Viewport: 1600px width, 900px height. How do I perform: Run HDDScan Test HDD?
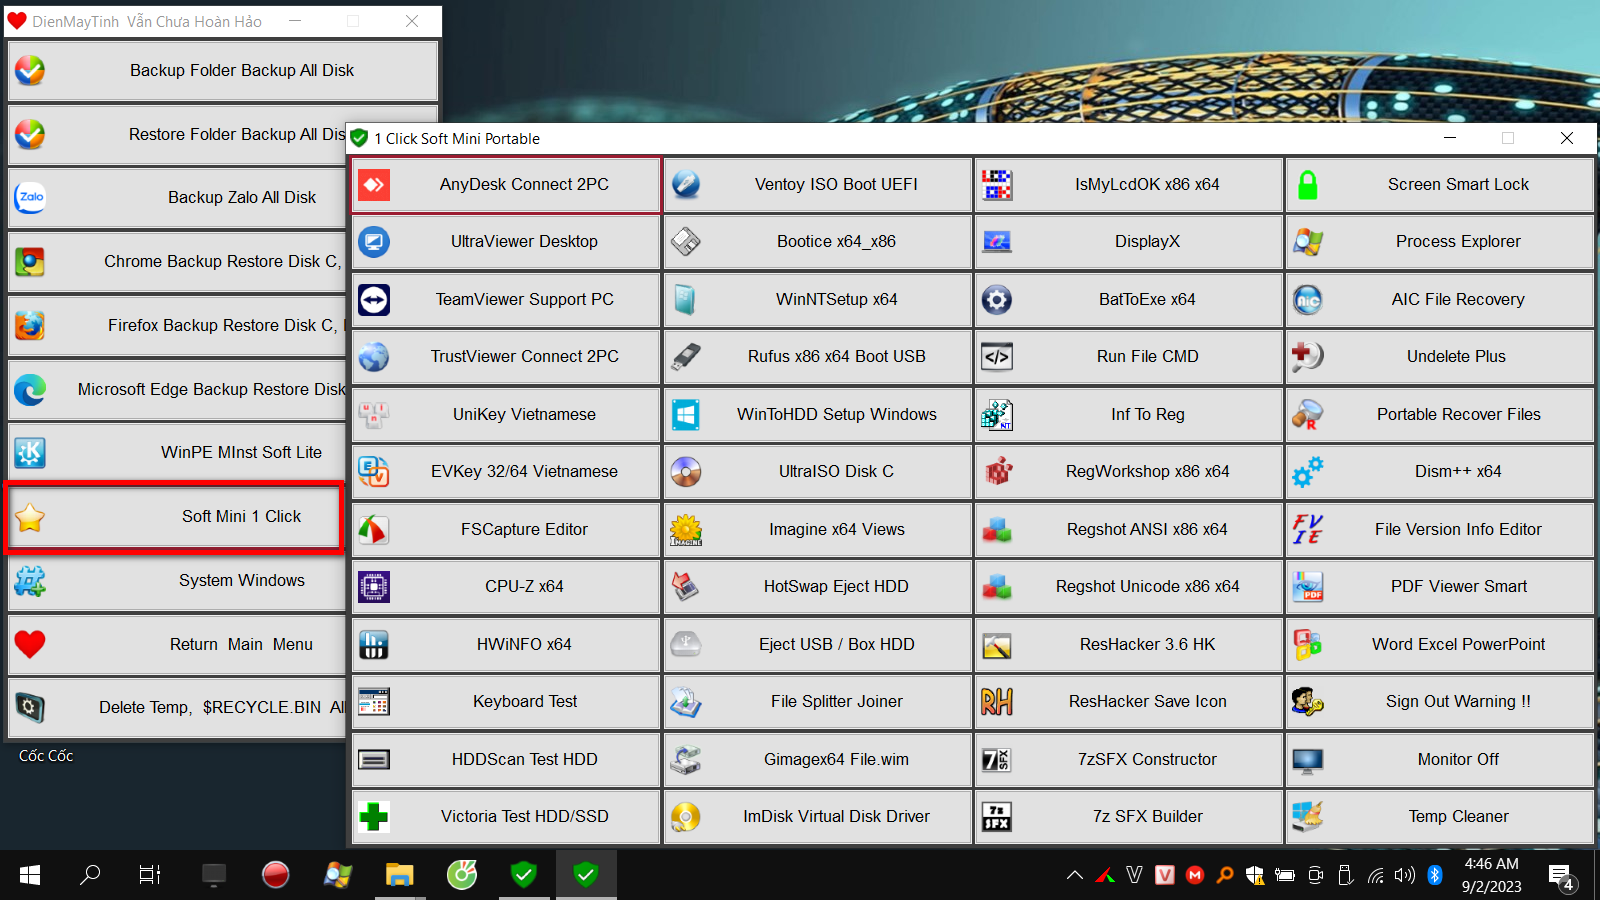[x=506, y=760]
